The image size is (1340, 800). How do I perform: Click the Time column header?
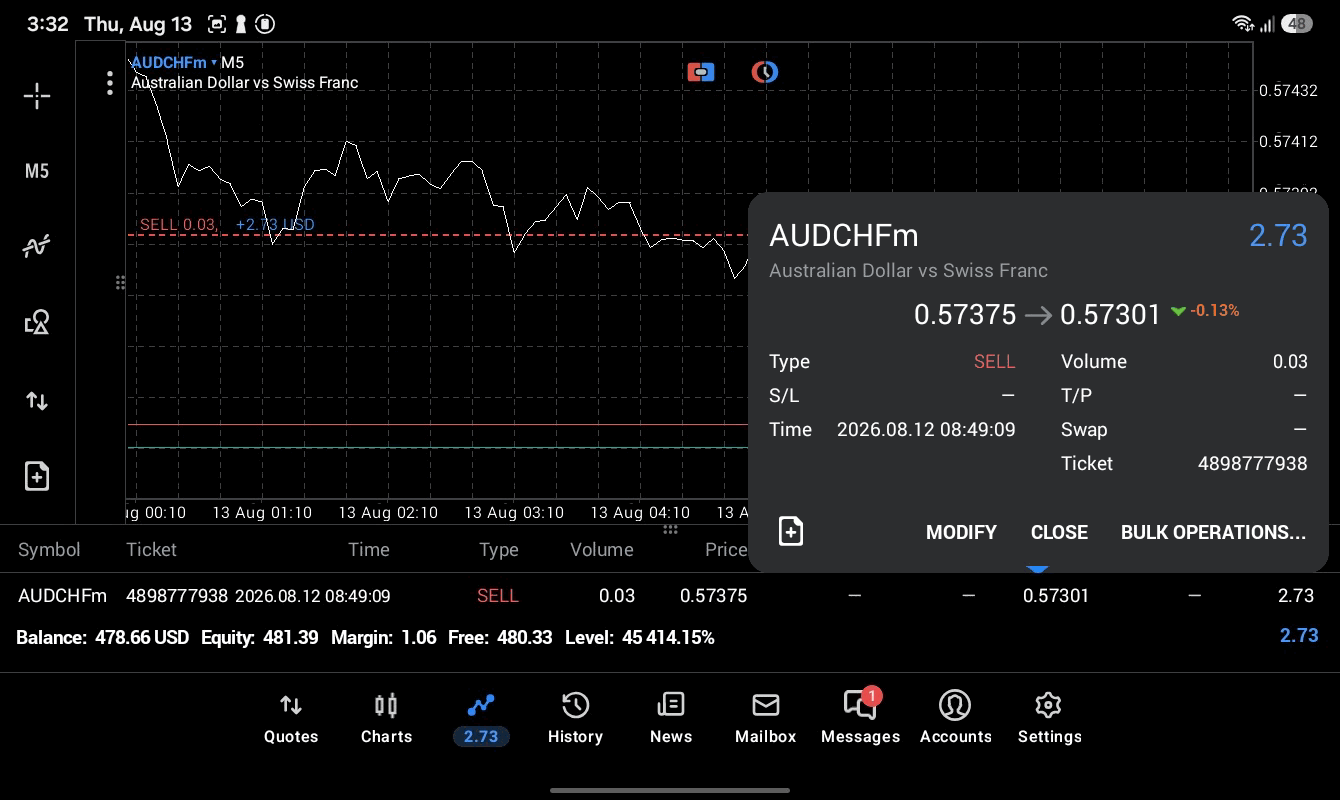[368, 549]
